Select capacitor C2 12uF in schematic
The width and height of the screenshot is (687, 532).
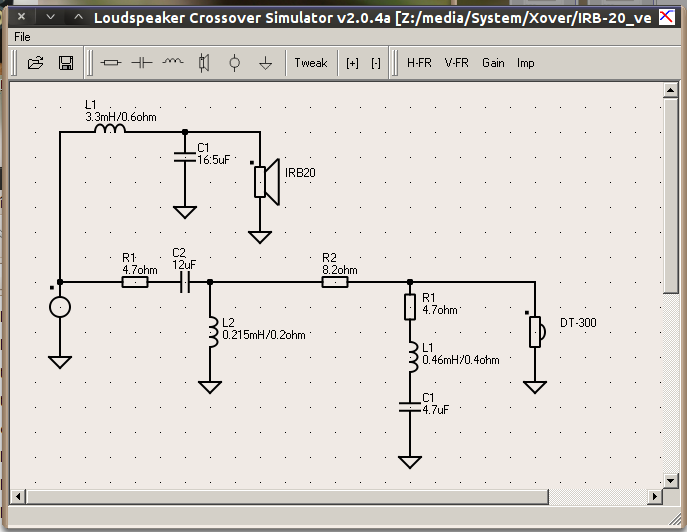click(185, 282)
